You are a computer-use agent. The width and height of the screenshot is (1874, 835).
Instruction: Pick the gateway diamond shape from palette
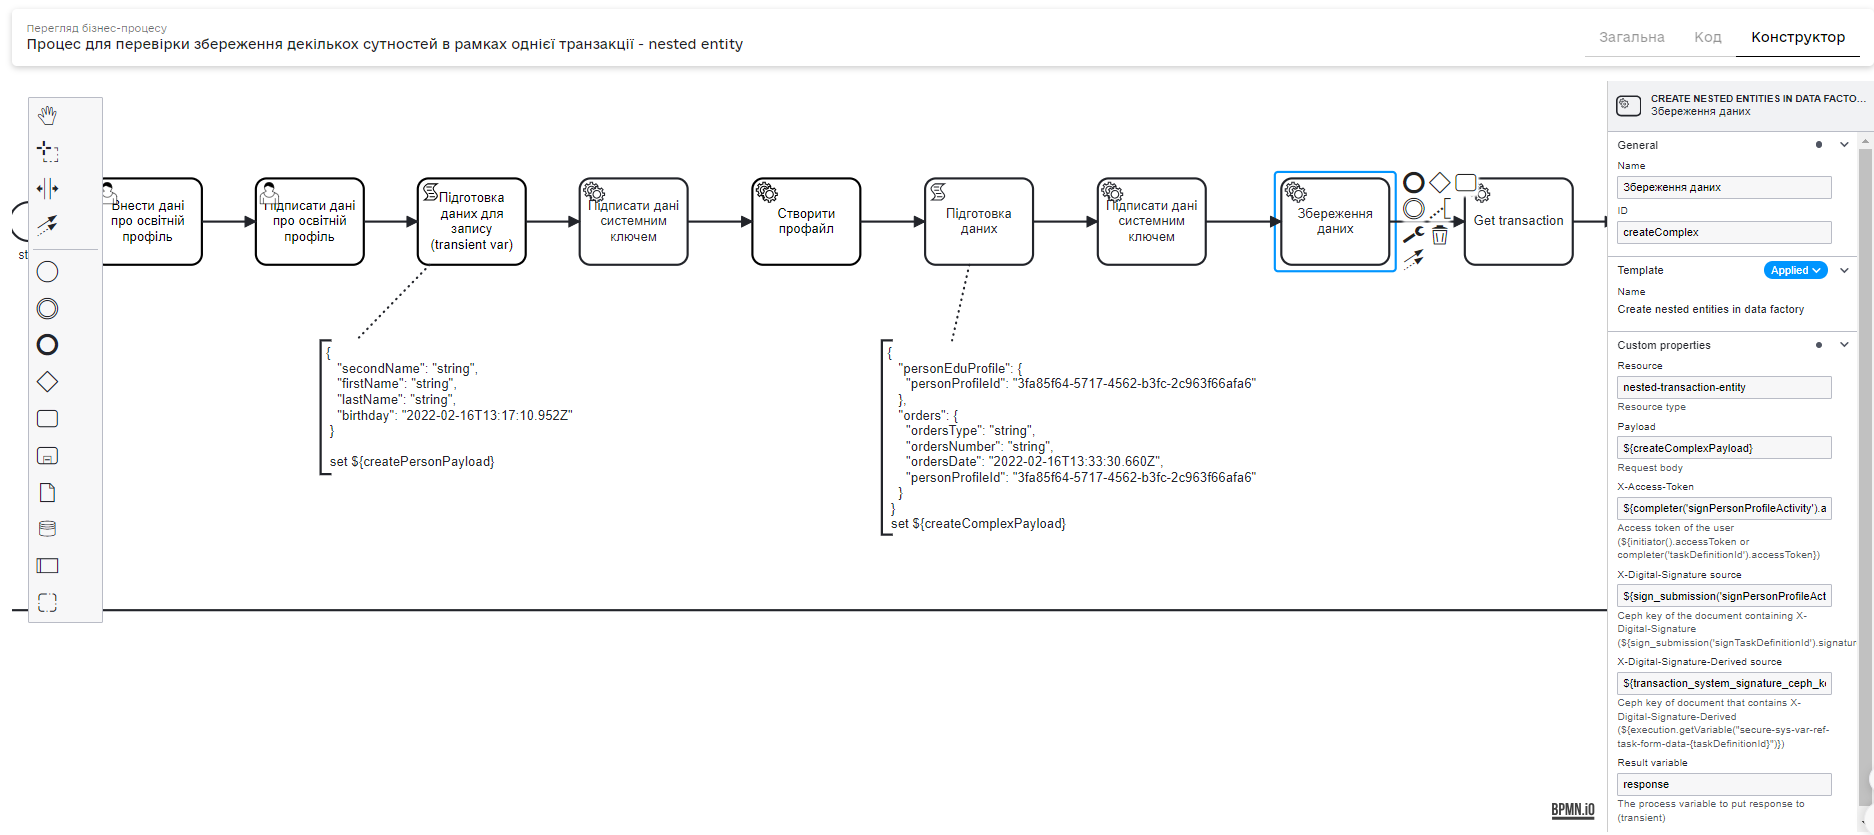[x=47, y=382]
